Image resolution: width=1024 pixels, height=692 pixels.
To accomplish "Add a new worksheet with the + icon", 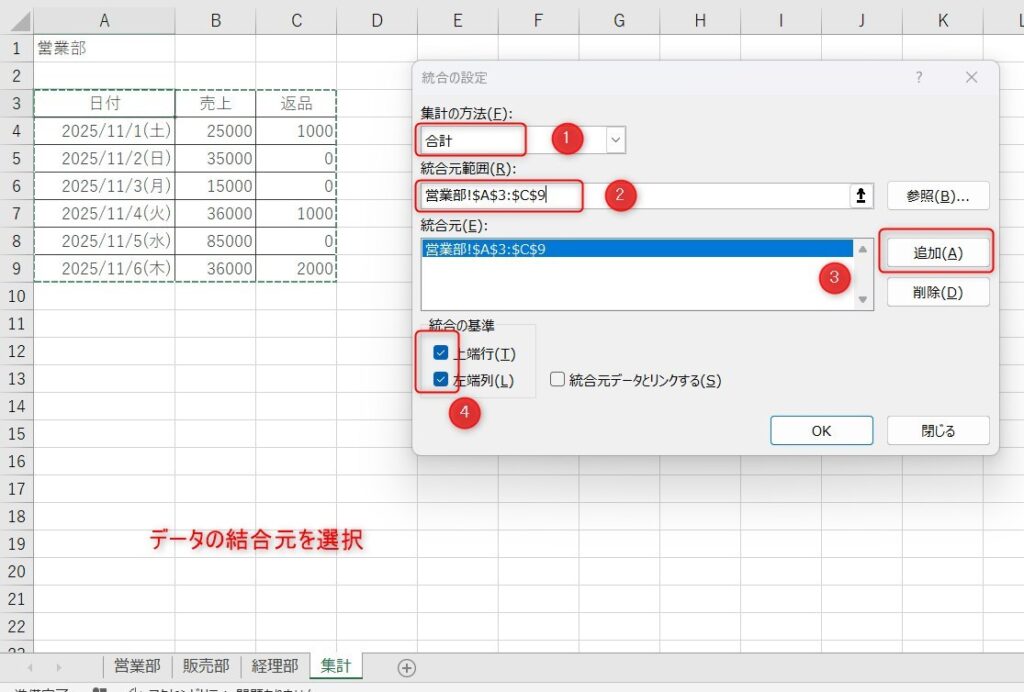I will click(x=405, y=666).
